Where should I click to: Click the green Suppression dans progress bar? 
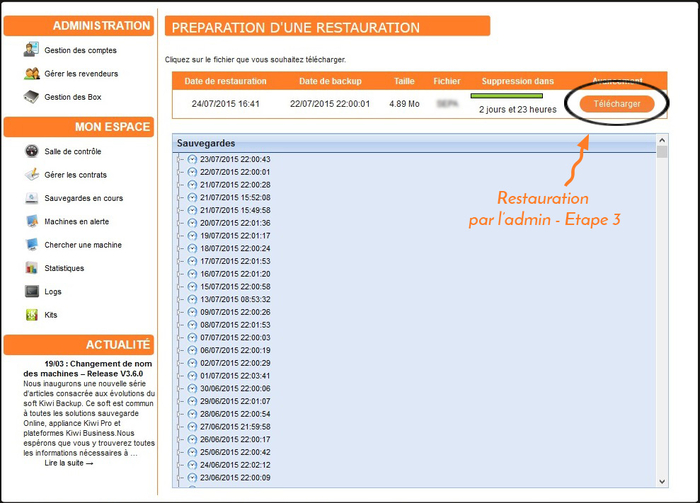tap(512, 96)
